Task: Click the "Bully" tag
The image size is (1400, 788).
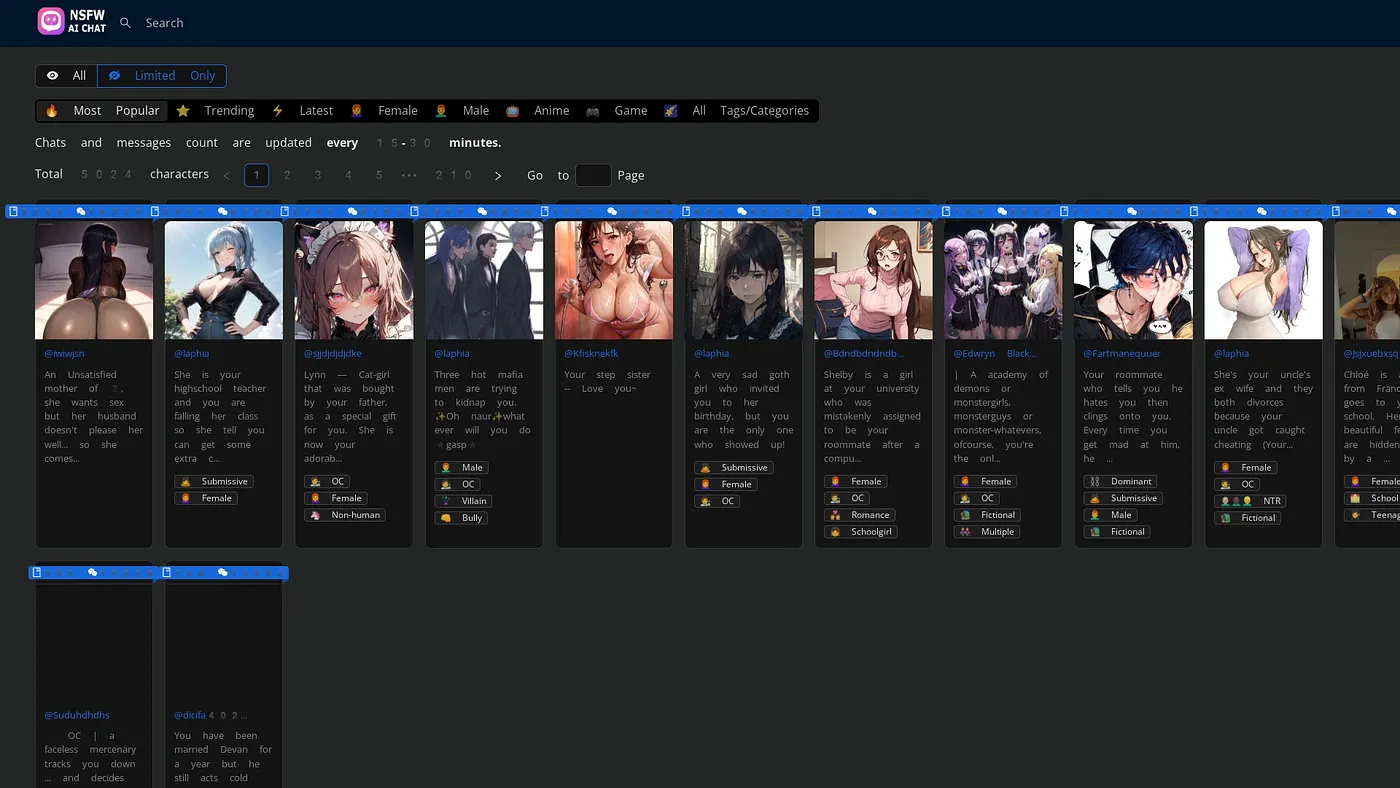Action: coord(461,518)
